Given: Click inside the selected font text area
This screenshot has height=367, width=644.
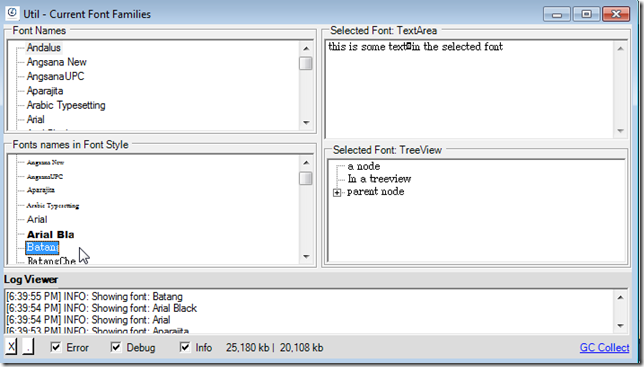Looking at the screenshot, I should point(470,89).
